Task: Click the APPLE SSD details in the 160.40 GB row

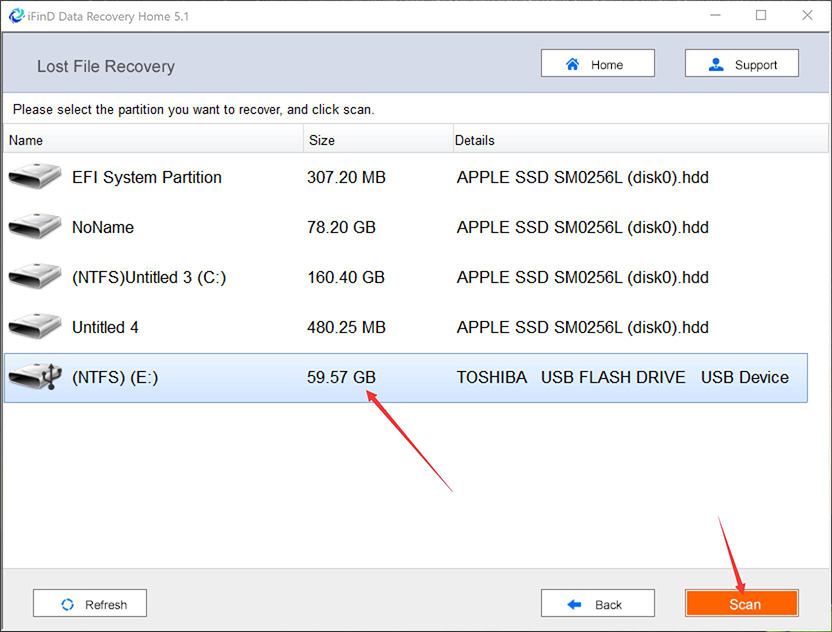Action: 583,277
